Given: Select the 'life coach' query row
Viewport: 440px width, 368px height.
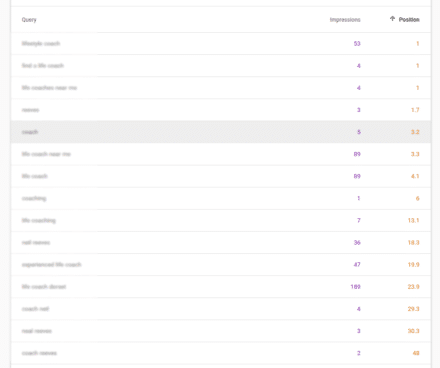Looking at the screenshot, I should (x=221, y=176).
